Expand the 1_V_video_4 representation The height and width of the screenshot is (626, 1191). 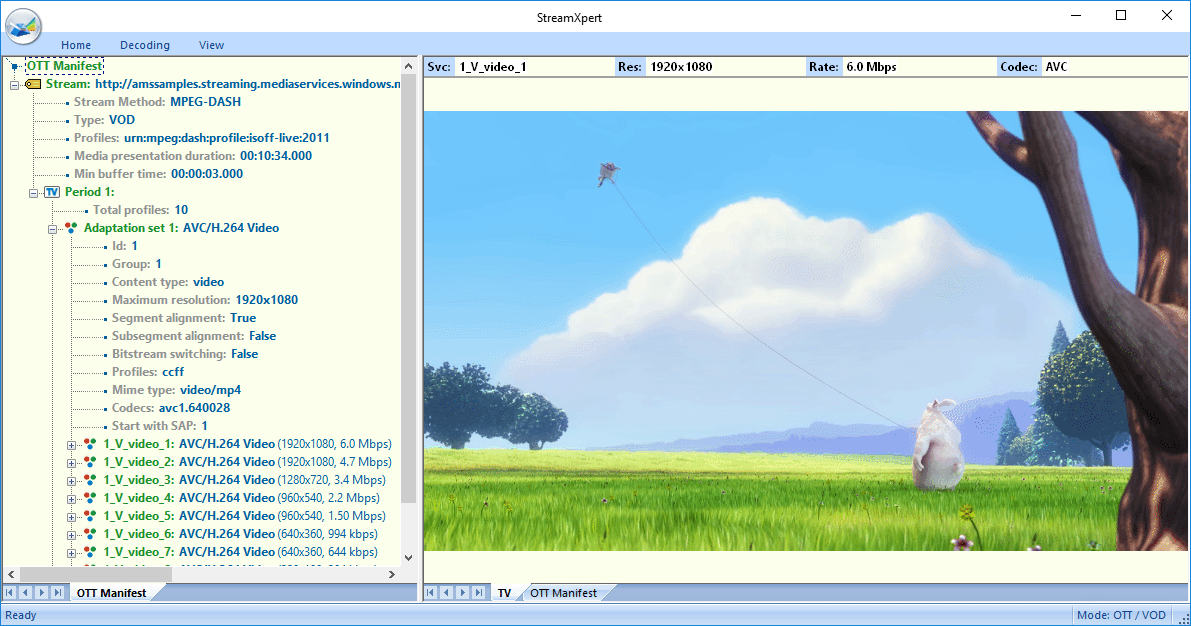[71, 499]
